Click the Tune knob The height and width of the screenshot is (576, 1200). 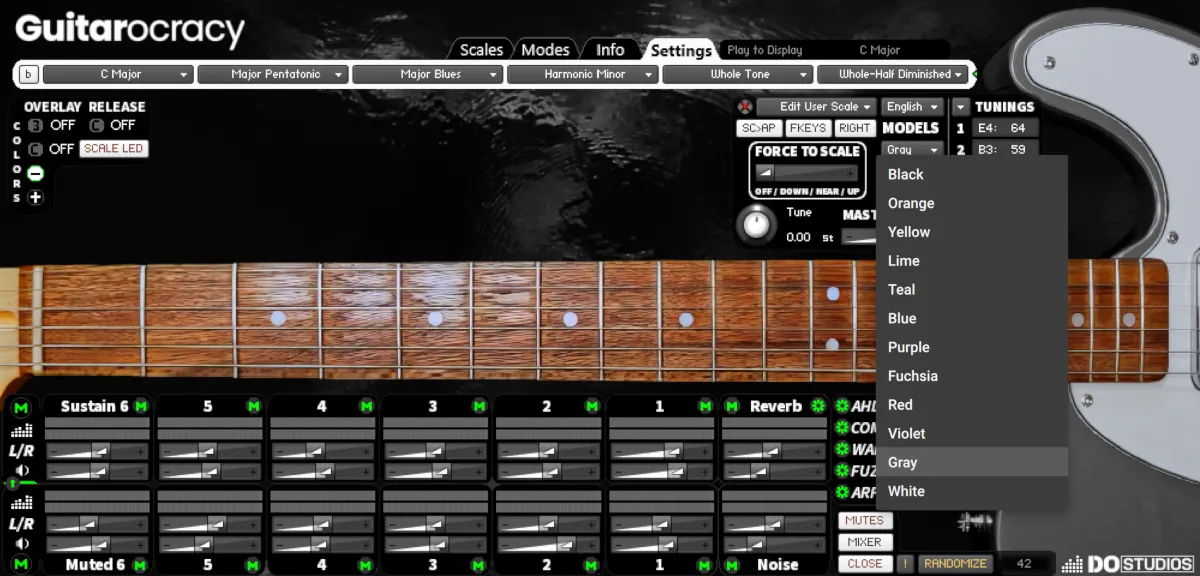pos(758,224)
